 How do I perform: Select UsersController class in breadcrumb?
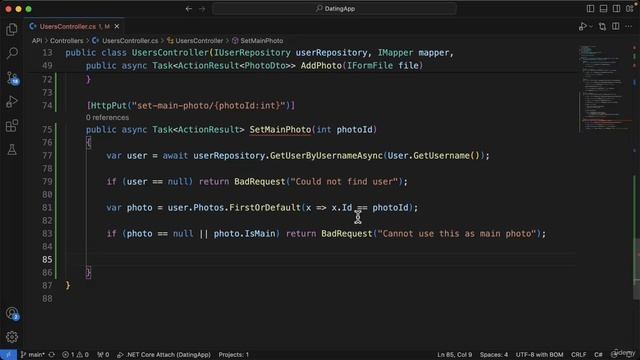click(x=195, y=41)
